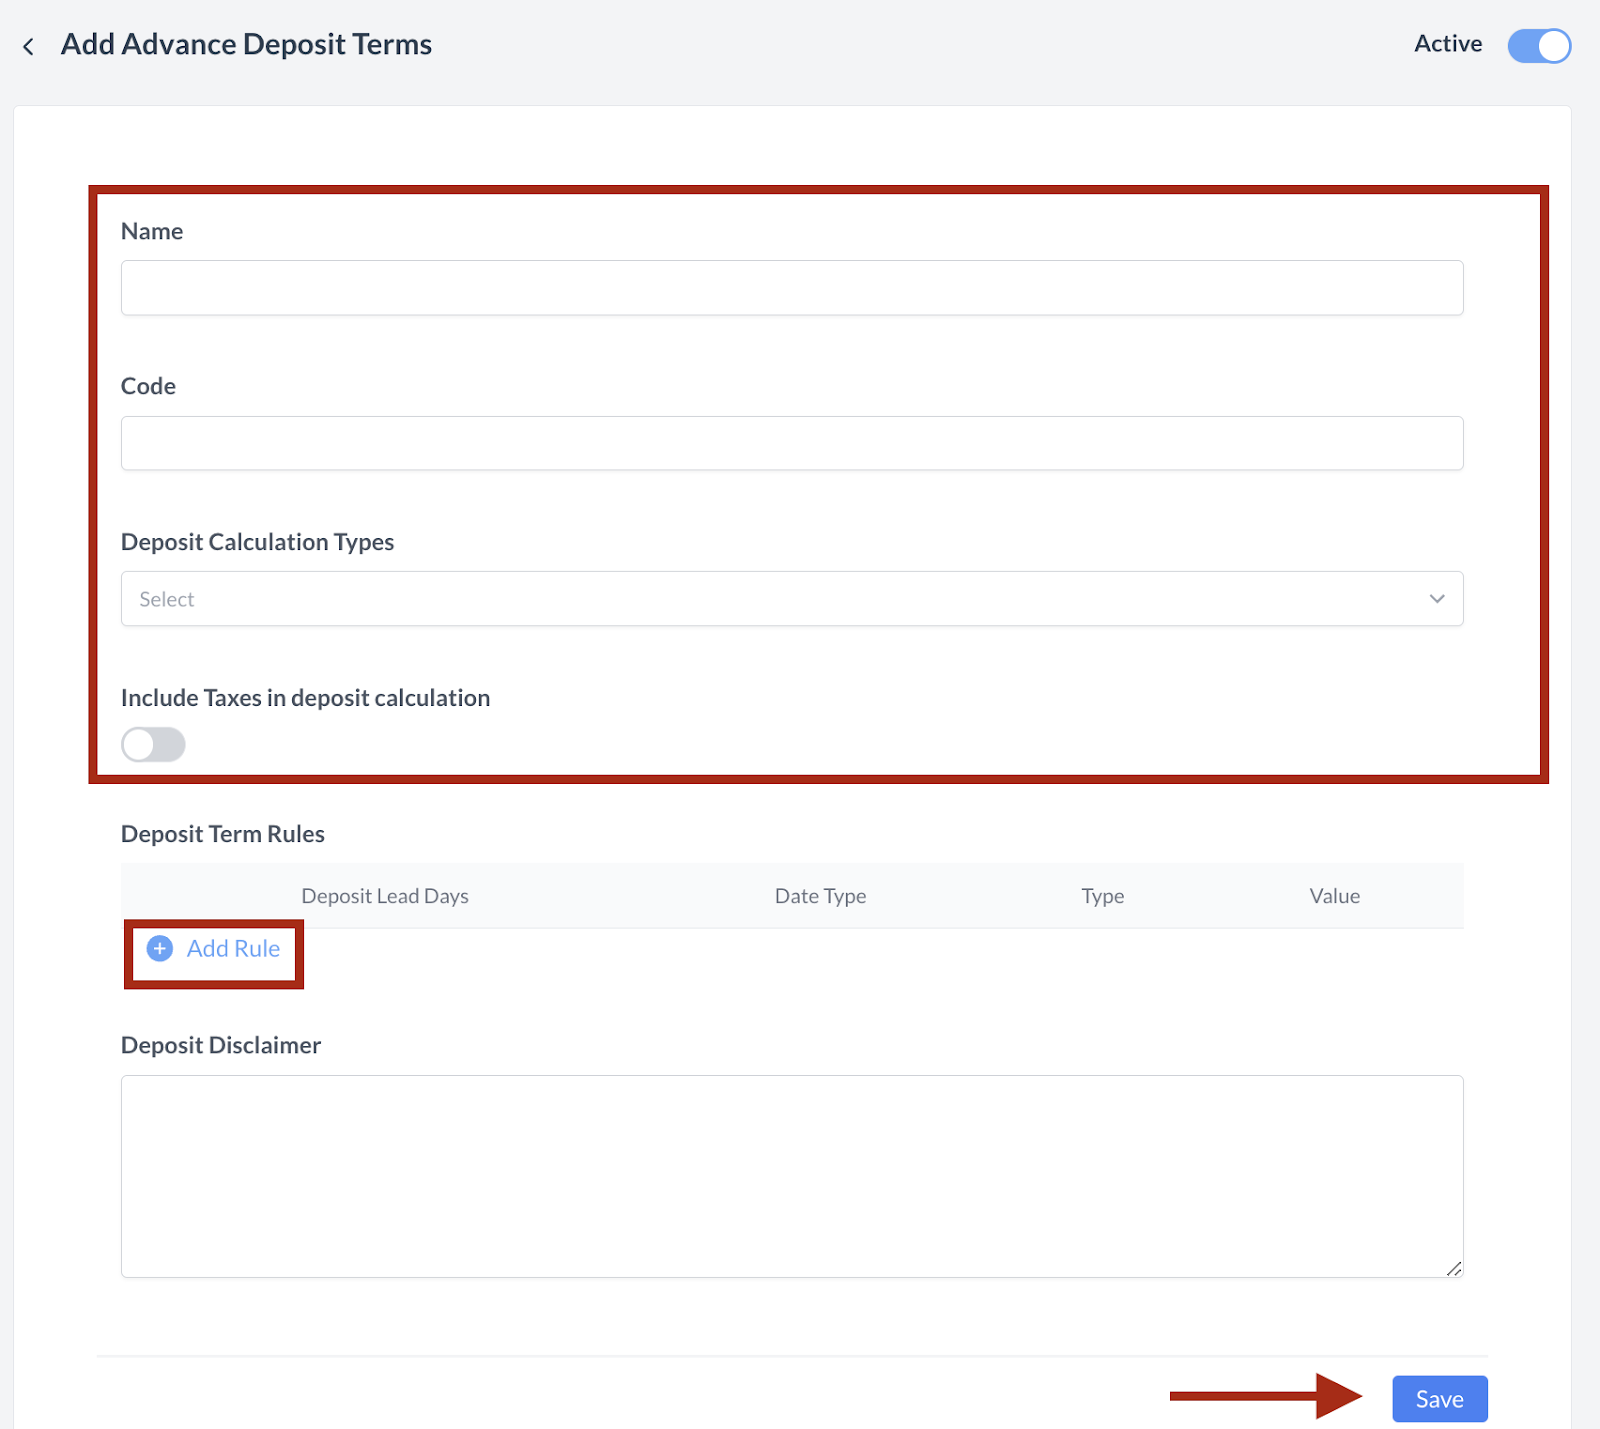
Task: Go back using the left arrow
Action: pos(29,46)
